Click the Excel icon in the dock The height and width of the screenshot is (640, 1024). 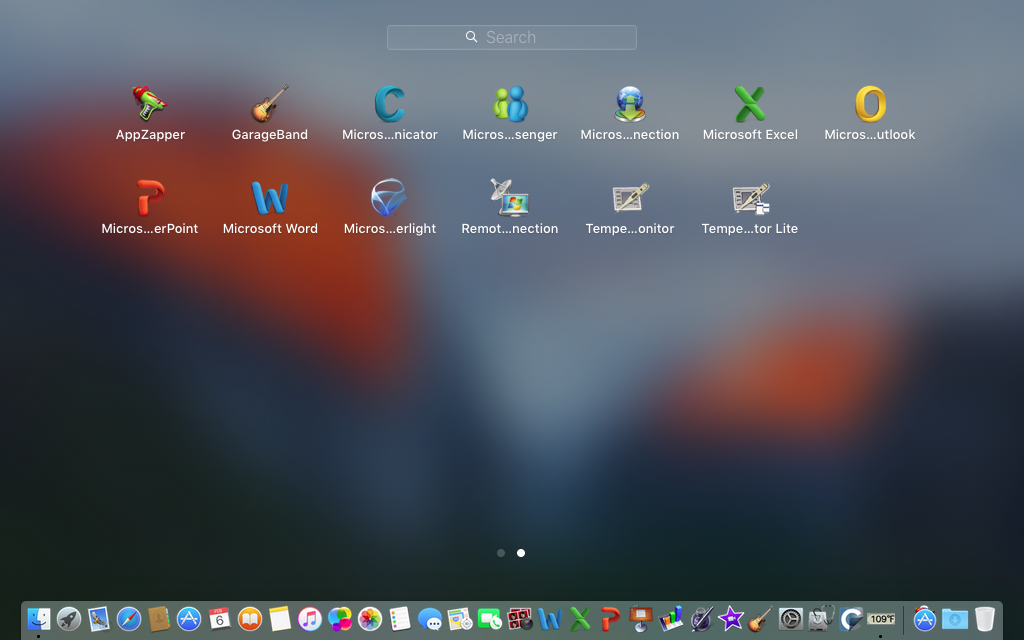580,618
